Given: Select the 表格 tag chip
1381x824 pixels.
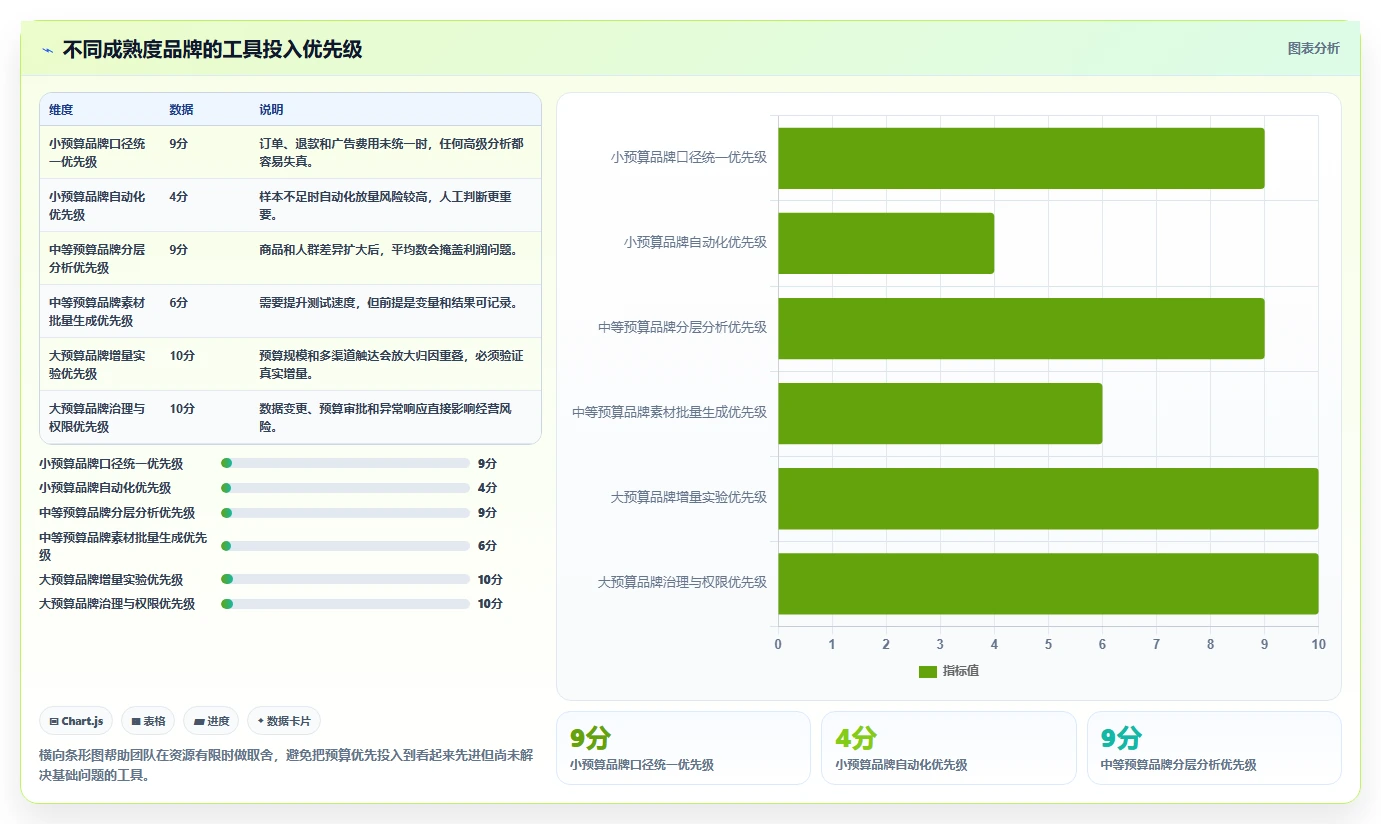Looking at the screenshot, I should (148, 721).
